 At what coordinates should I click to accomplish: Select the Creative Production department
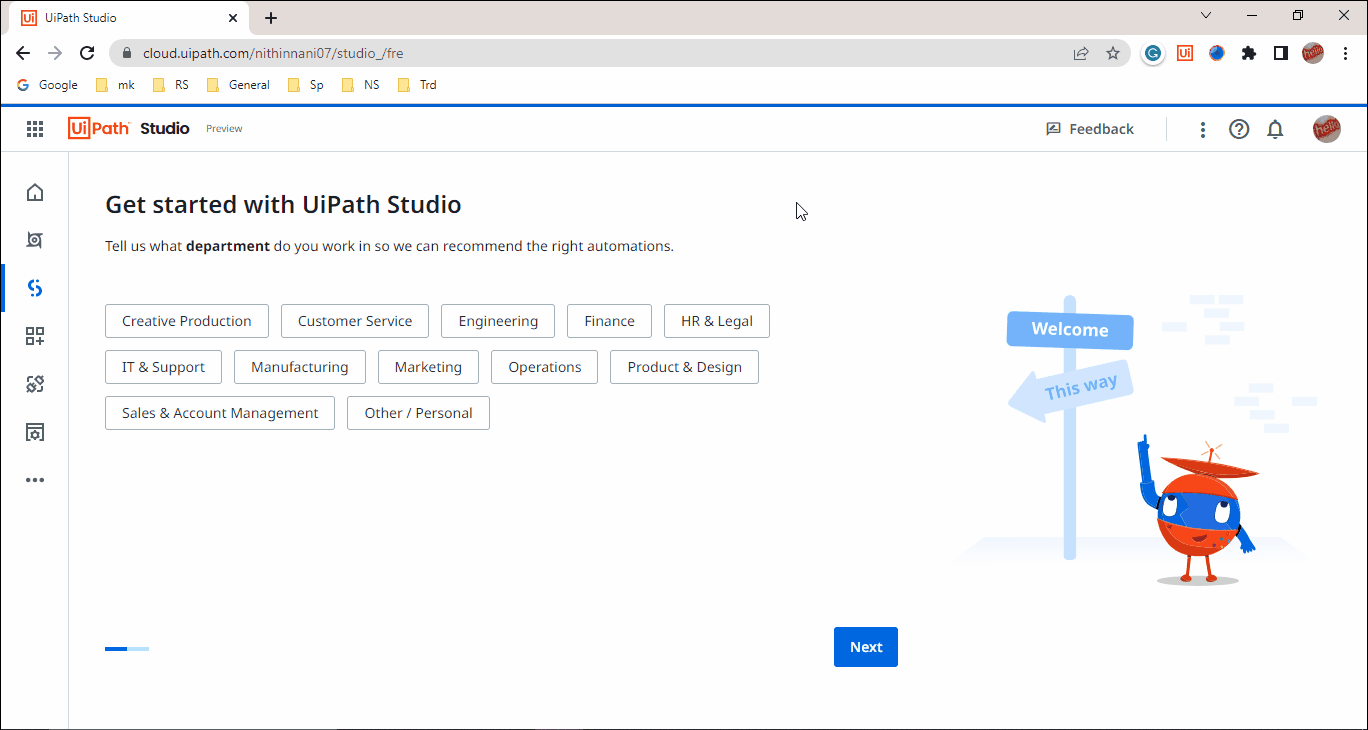pos(187,321)
